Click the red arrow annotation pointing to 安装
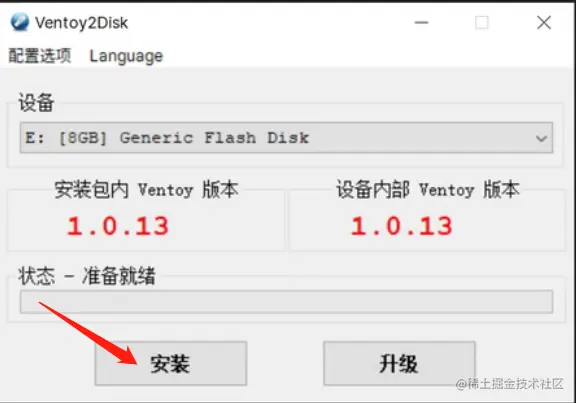576x403 pixels. pos(88,333)
